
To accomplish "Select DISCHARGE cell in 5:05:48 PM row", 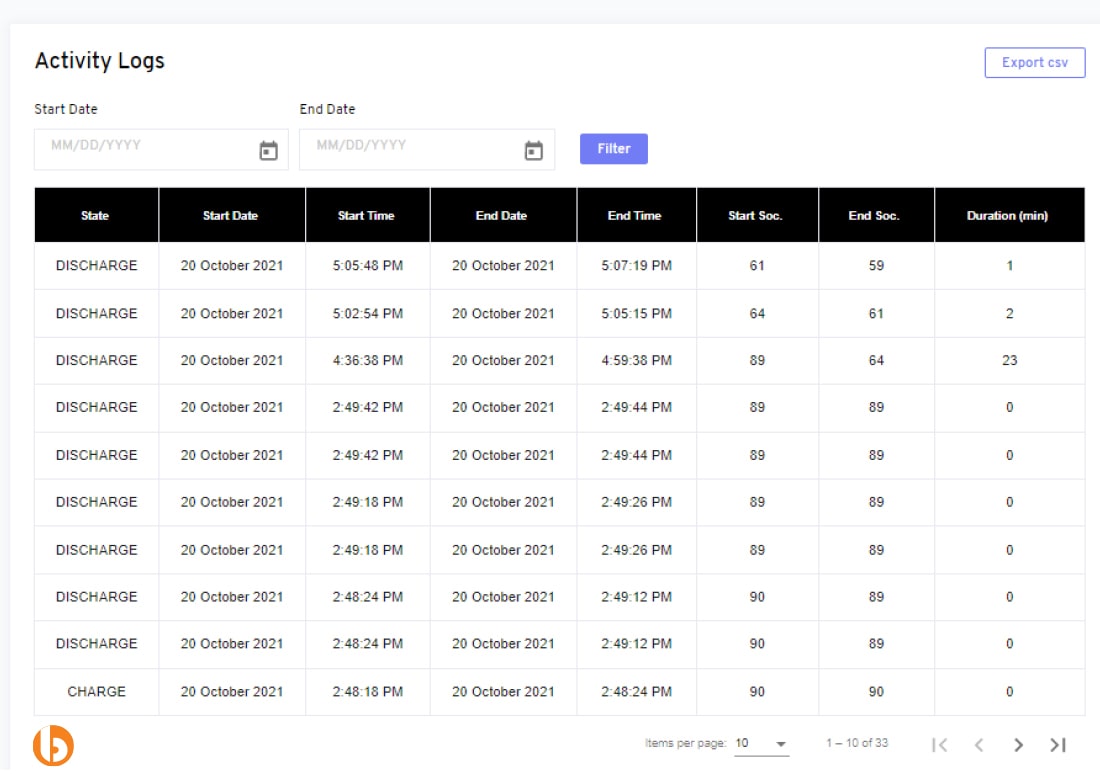I will point(96,265).
